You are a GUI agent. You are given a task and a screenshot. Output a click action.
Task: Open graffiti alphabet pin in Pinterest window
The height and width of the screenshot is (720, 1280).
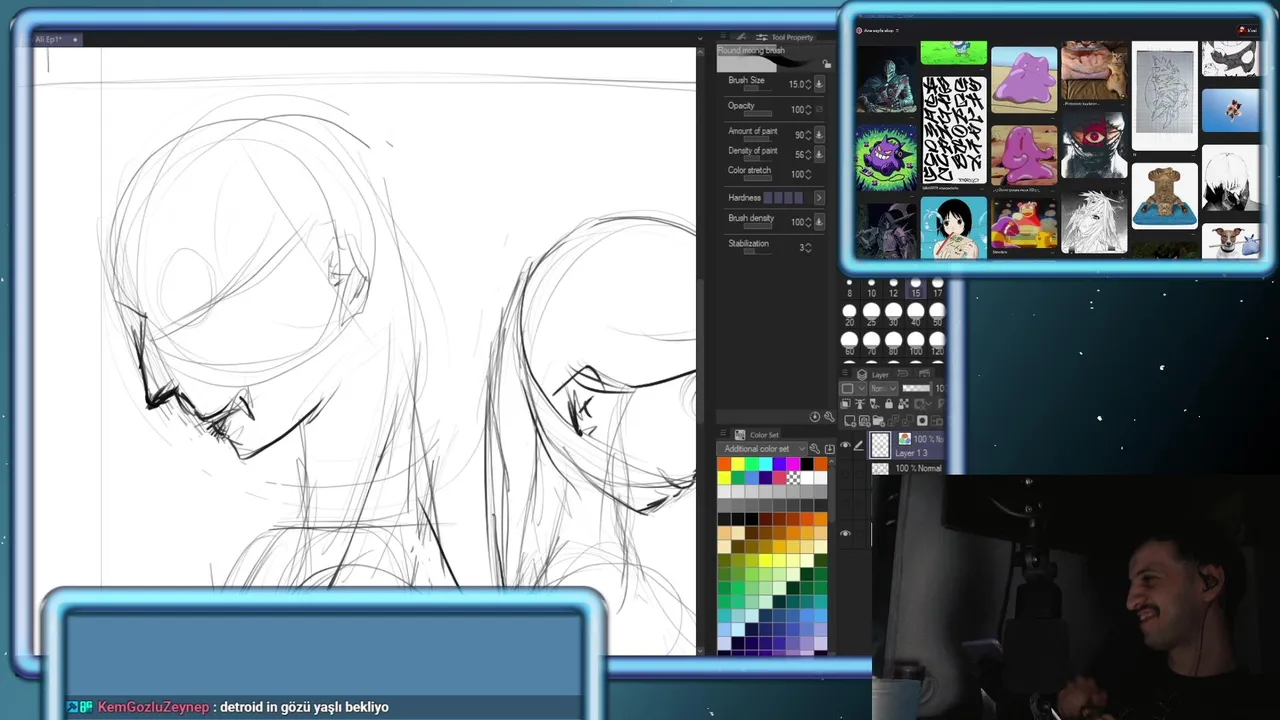point(953,130)
